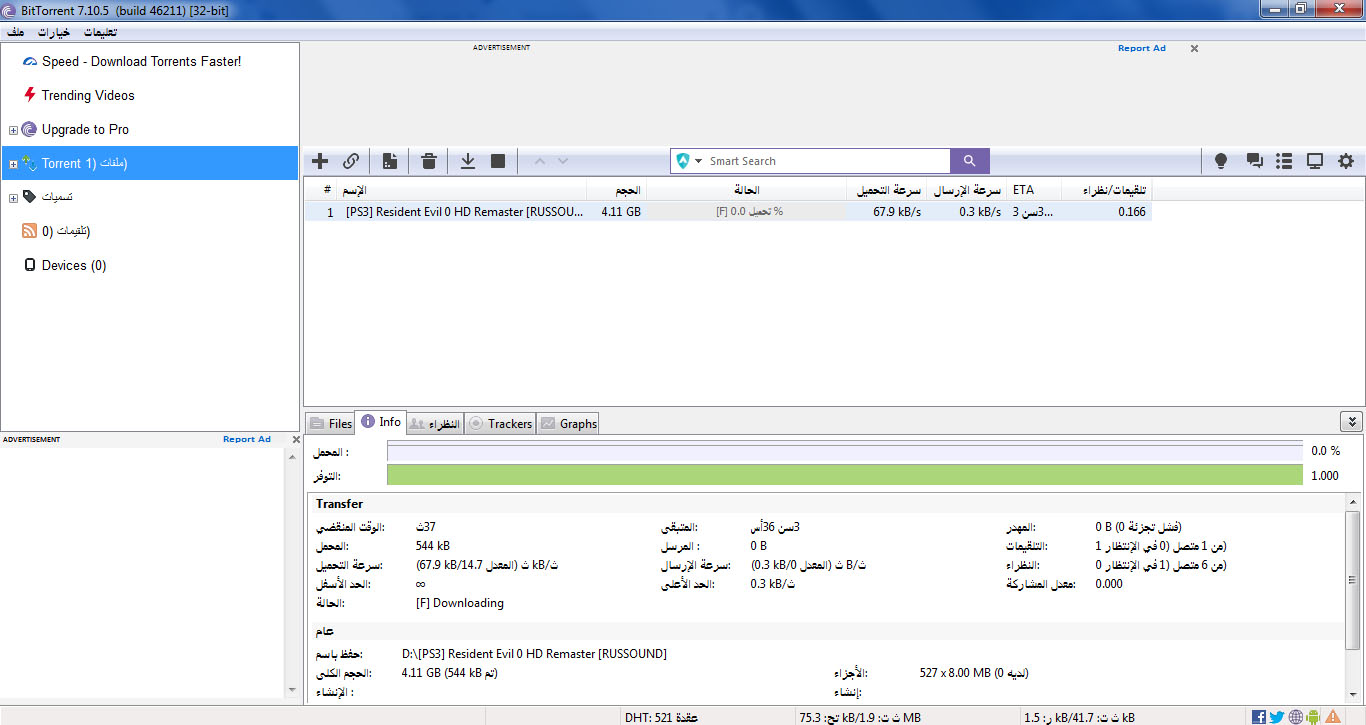1366x725 pixels.
Task: Click the Add Torrent plus icon
Action: [320, 161]
